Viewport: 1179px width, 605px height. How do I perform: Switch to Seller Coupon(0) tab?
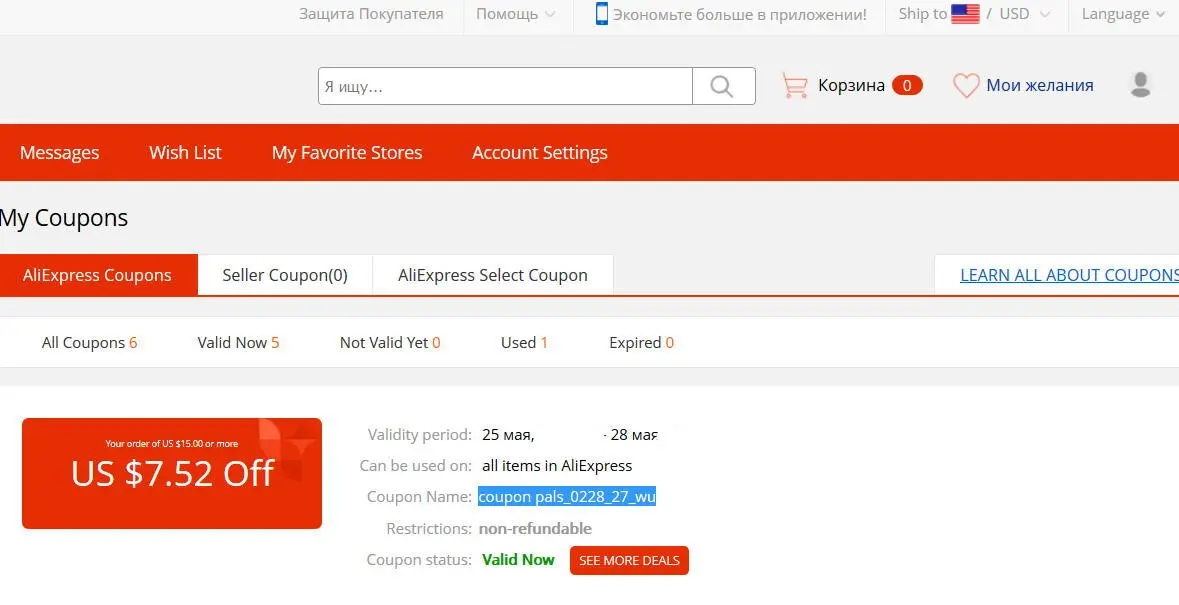point(285,275)
